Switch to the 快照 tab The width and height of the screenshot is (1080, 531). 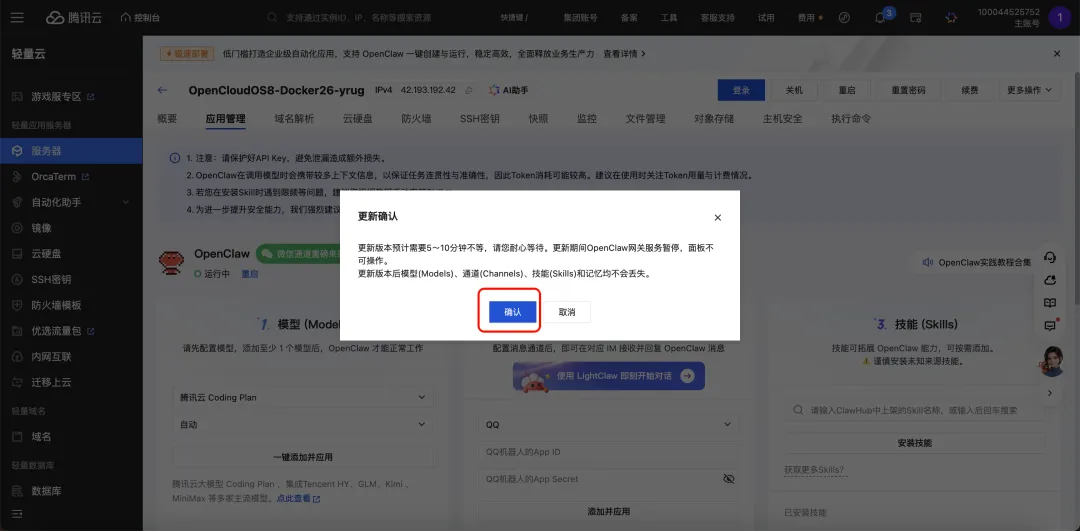(539, 118)
